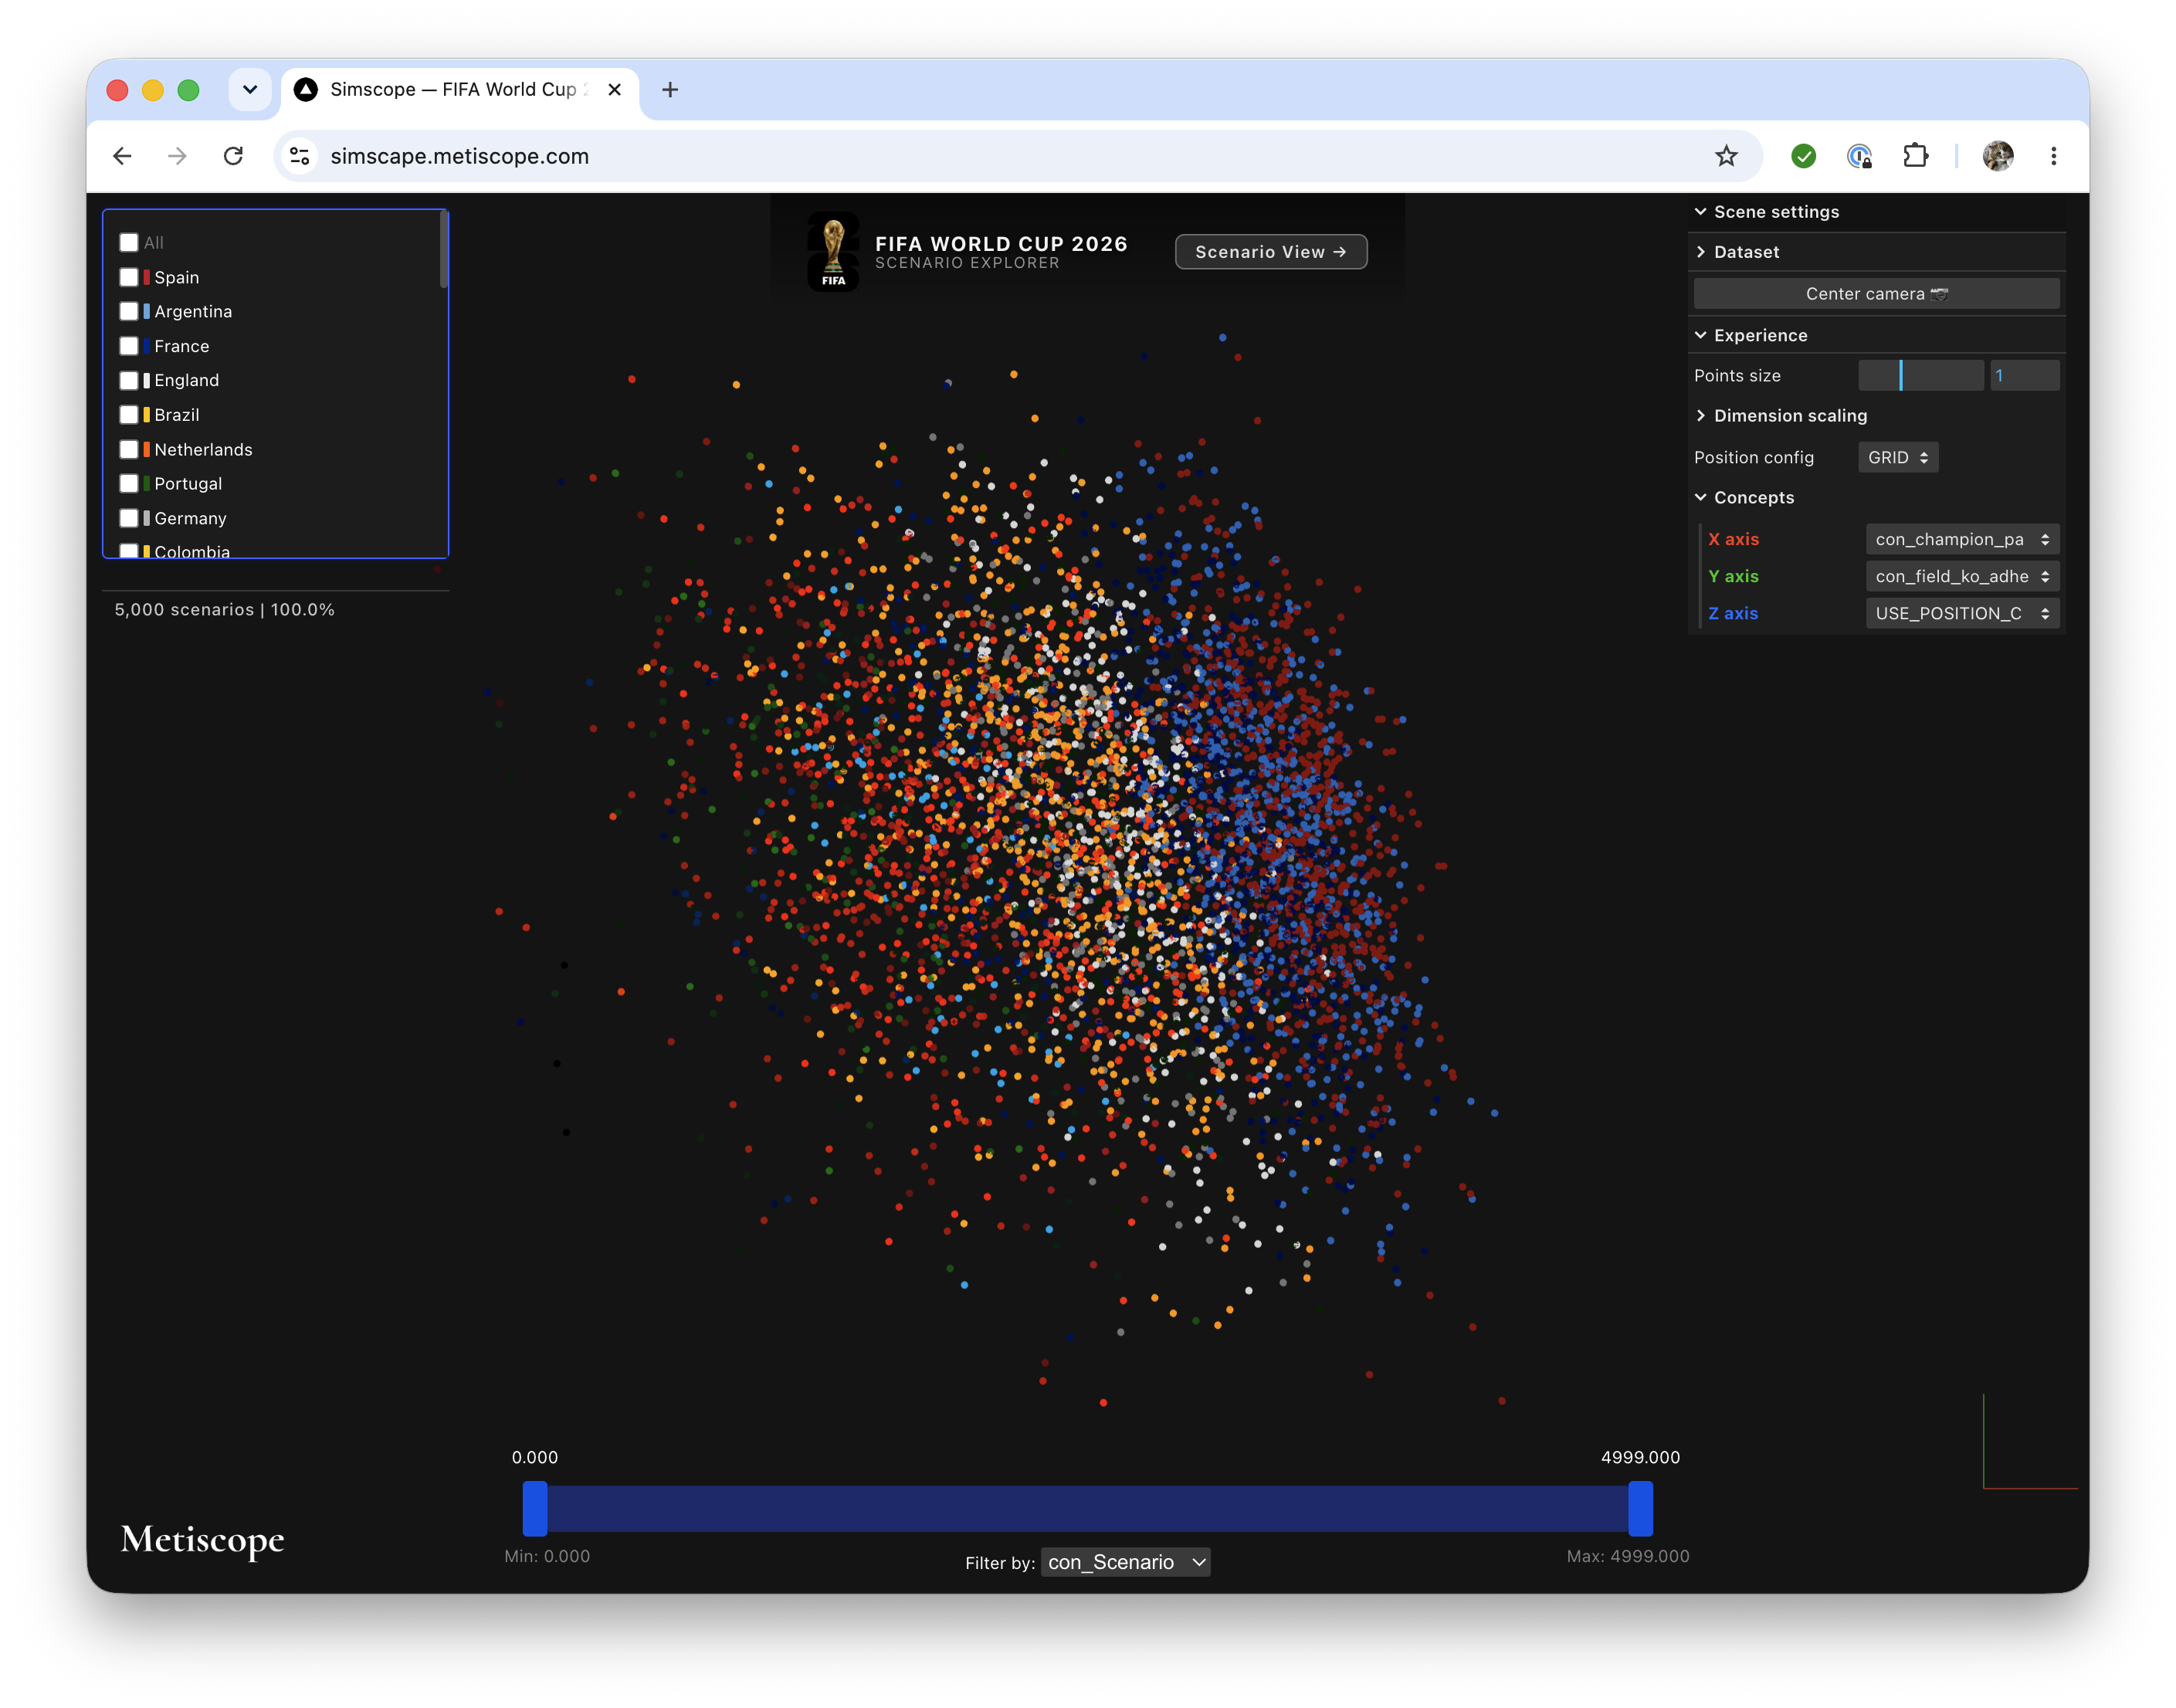Click the yellow Brazil color swatch
The image size is (2176, 1708).
click(x=146, y=415)
